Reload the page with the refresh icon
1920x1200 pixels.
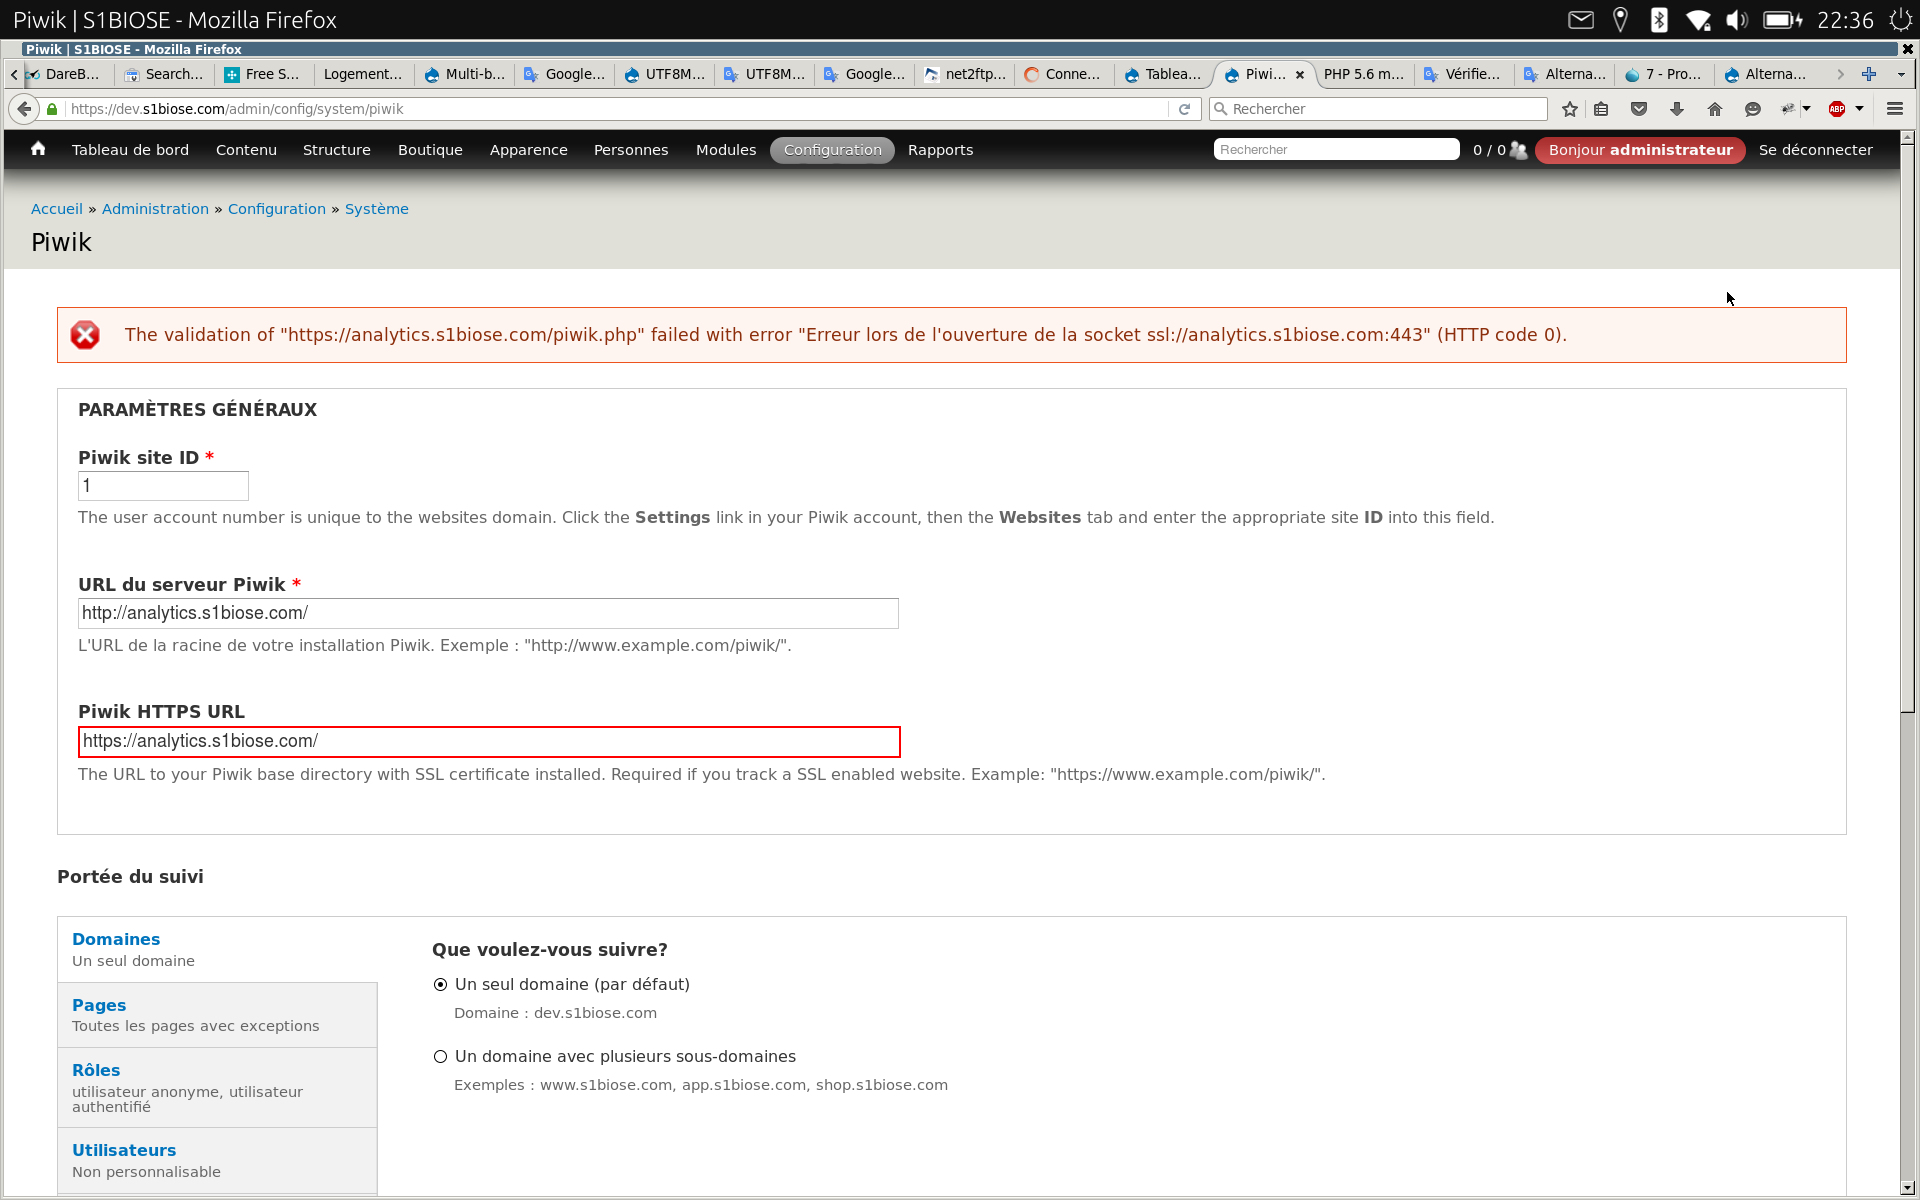coord(1185,109)
